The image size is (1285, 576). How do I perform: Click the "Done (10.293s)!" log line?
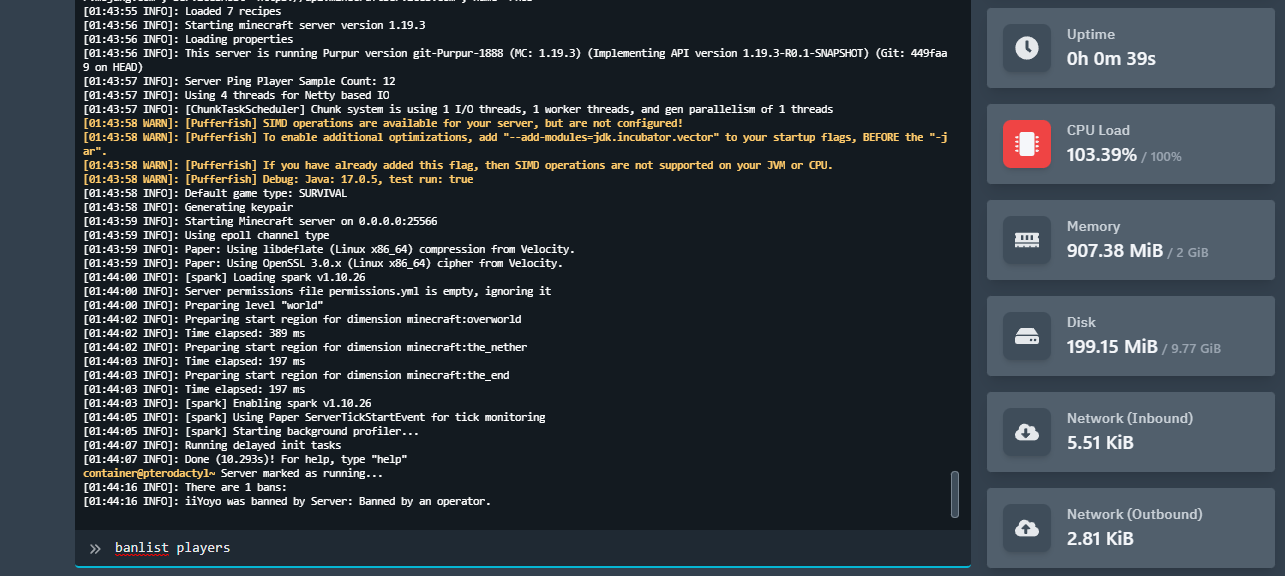coord(246,459)
